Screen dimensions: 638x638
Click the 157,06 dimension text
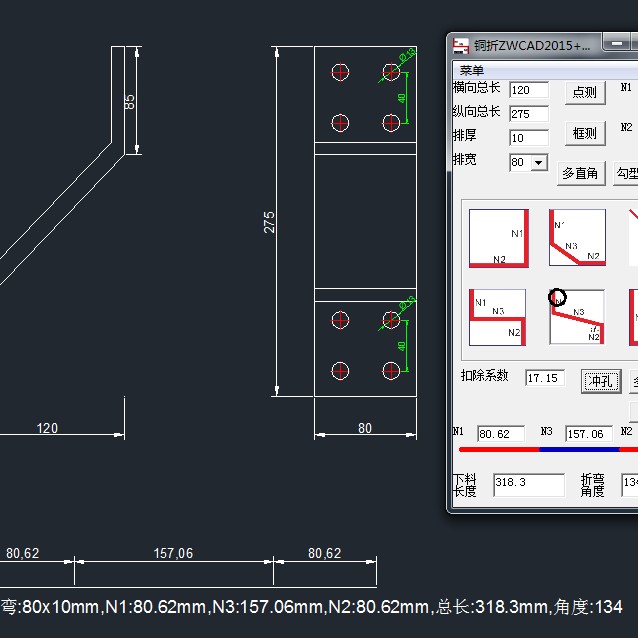173,553
